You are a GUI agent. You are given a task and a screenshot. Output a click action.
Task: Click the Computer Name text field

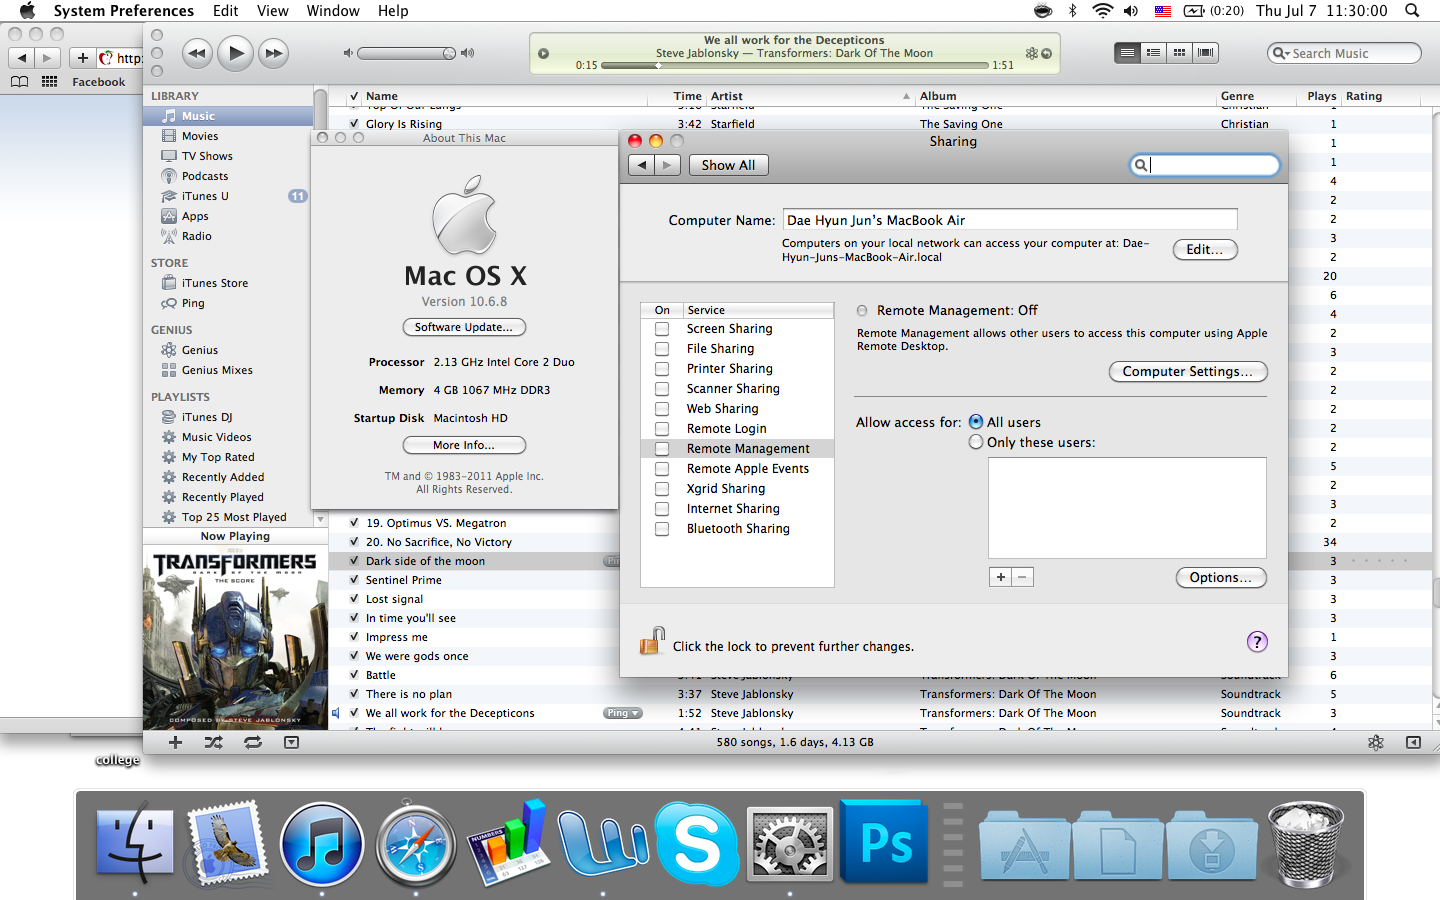coord(1010,220)
